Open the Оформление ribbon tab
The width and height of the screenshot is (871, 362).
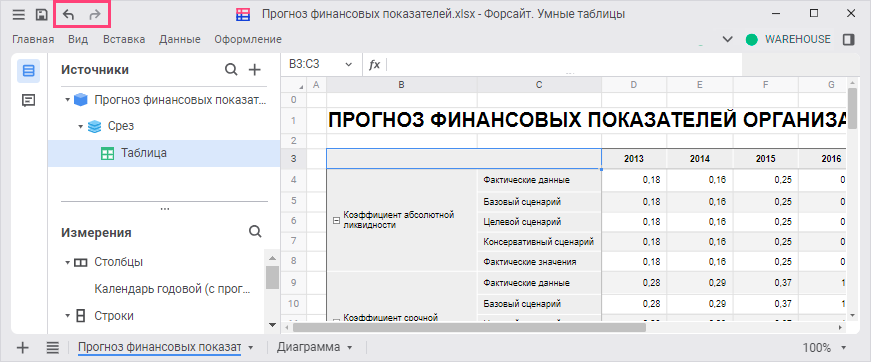pyautogui.click(x=248, y=39)
